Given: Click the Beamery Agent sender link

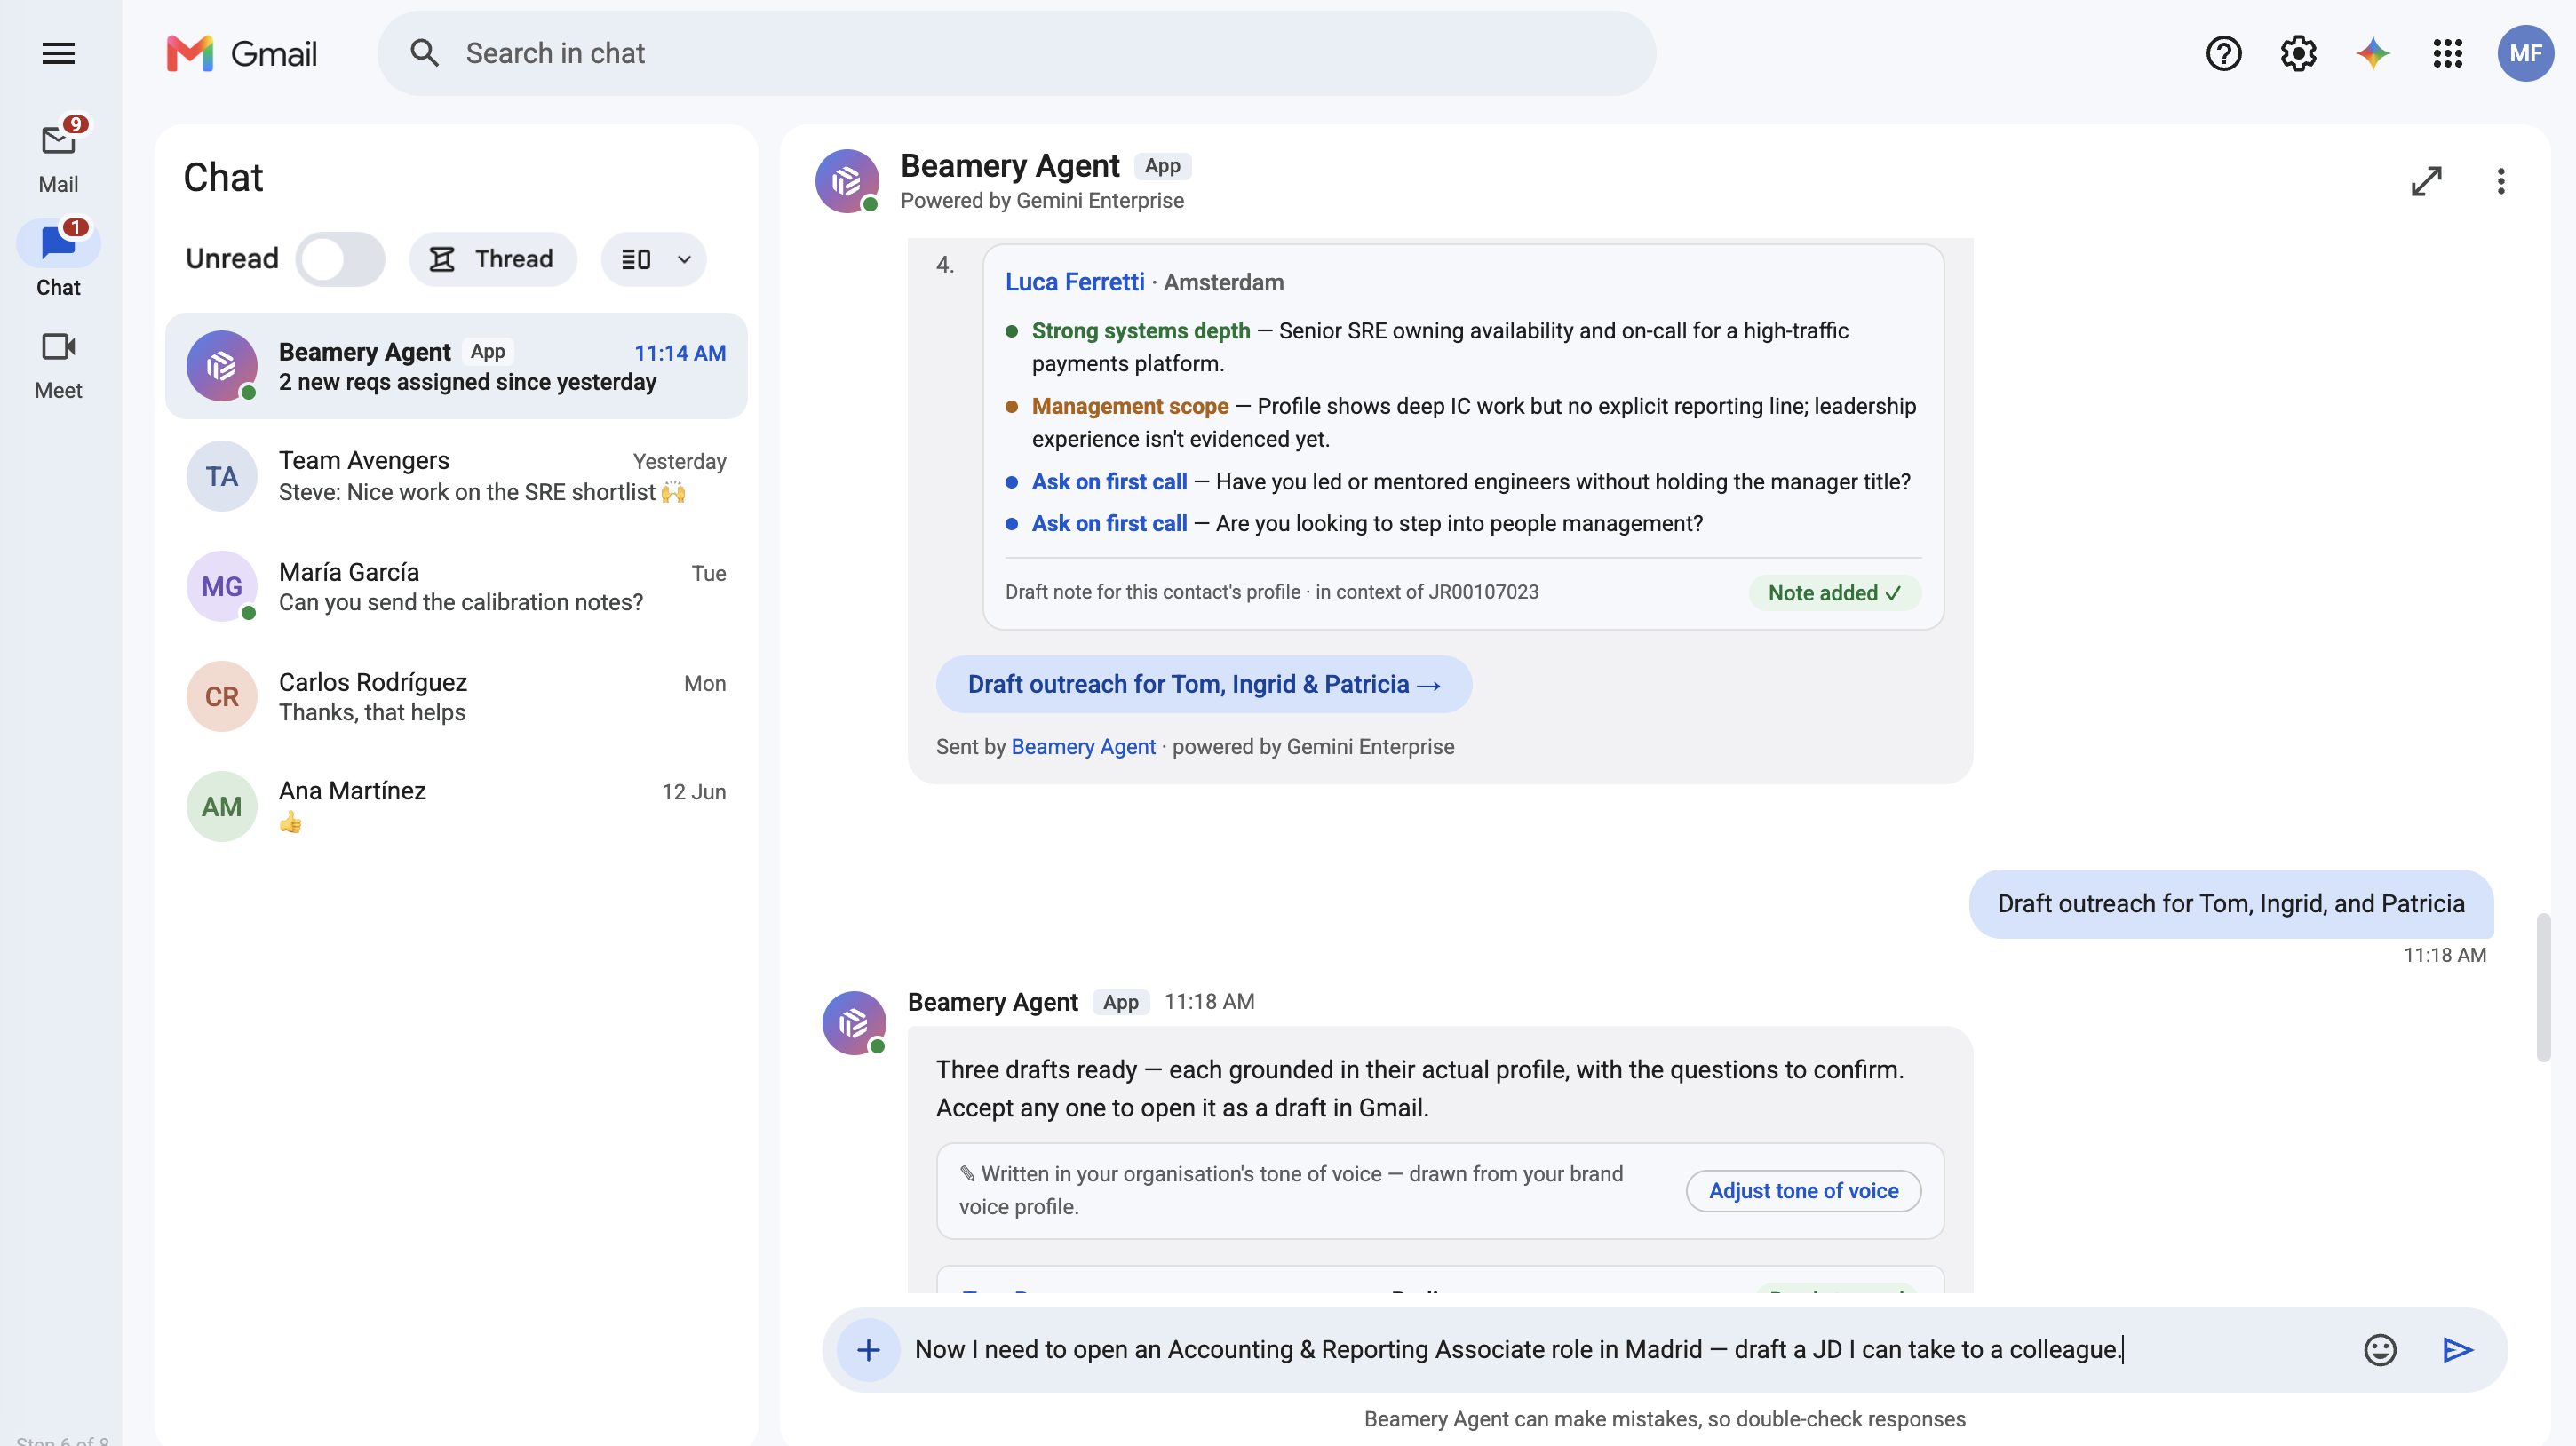Looking at the screenshot, I should pos(1083,747).
